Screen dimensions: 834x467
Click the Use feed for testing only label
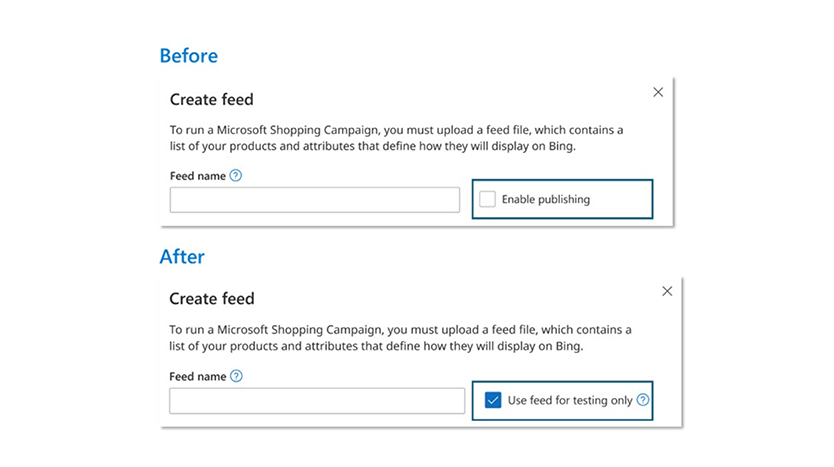pos(570,400)
